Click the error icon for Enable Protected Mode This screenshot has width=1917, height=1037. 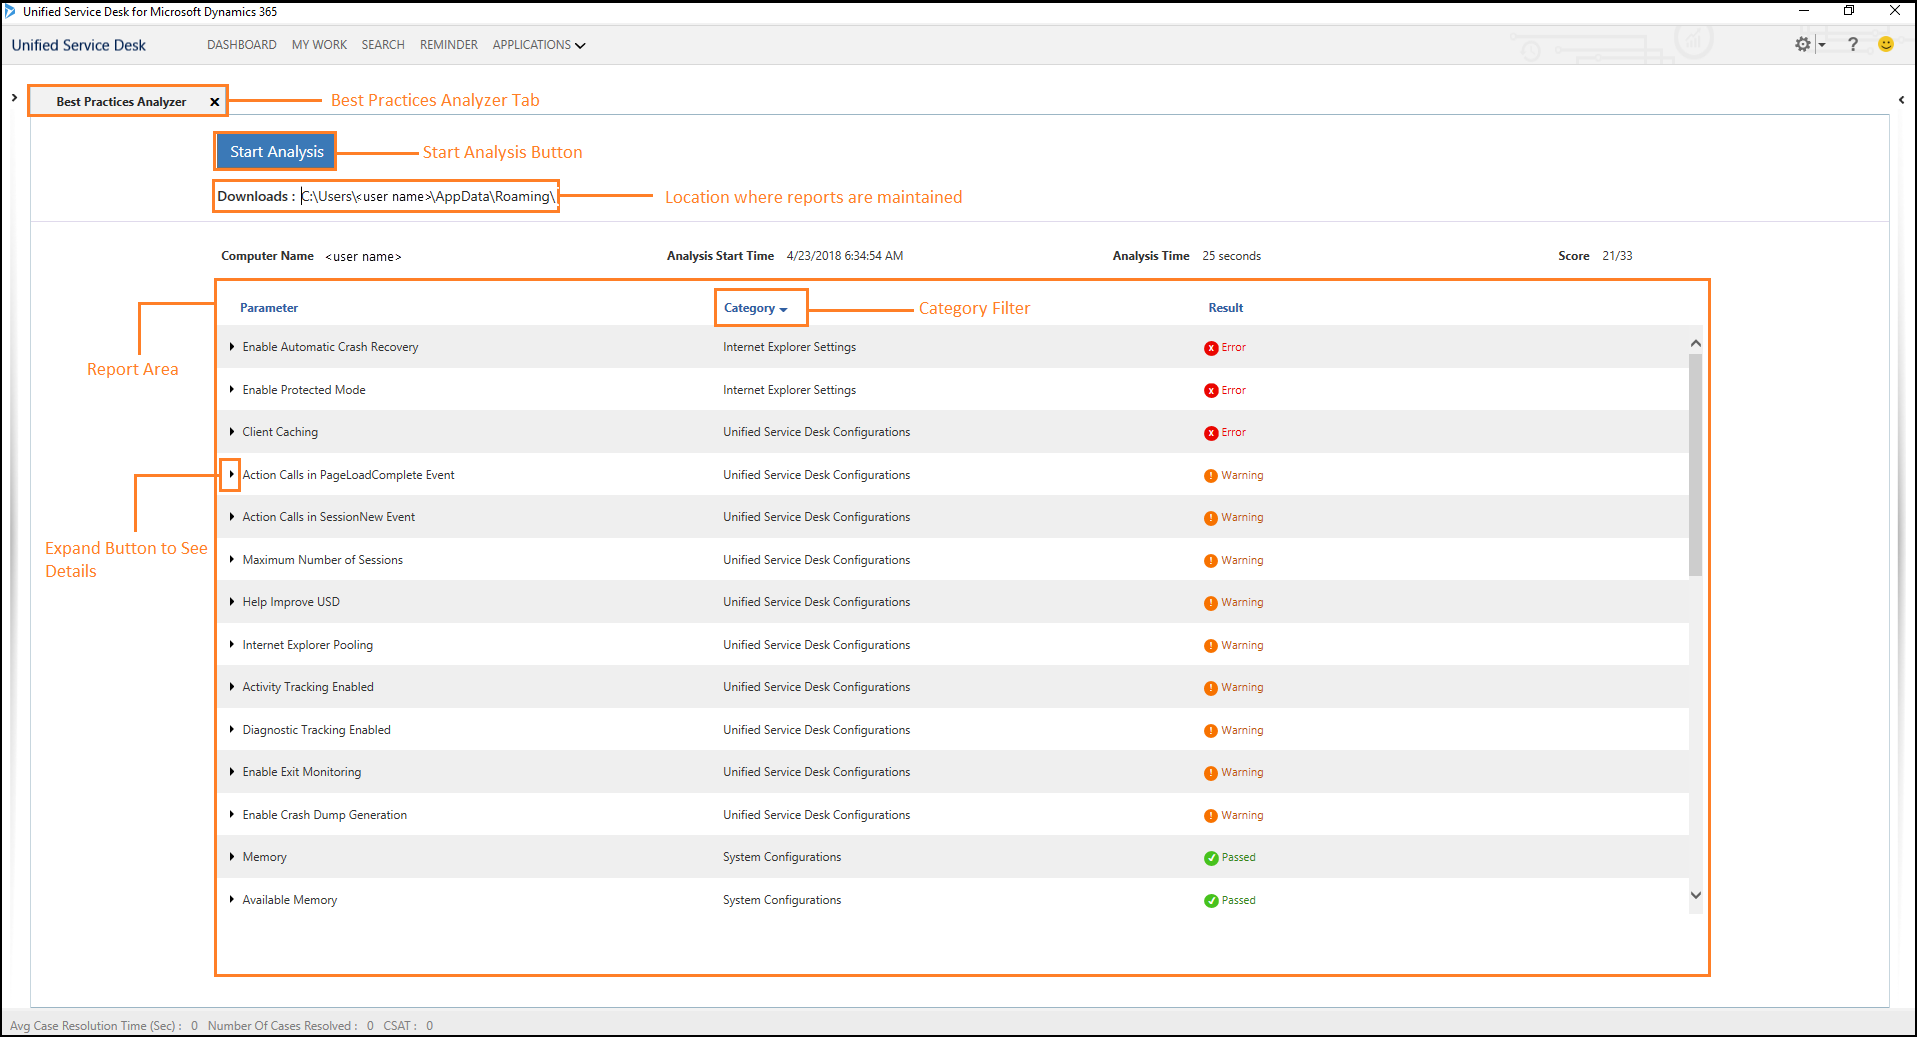1211,391
